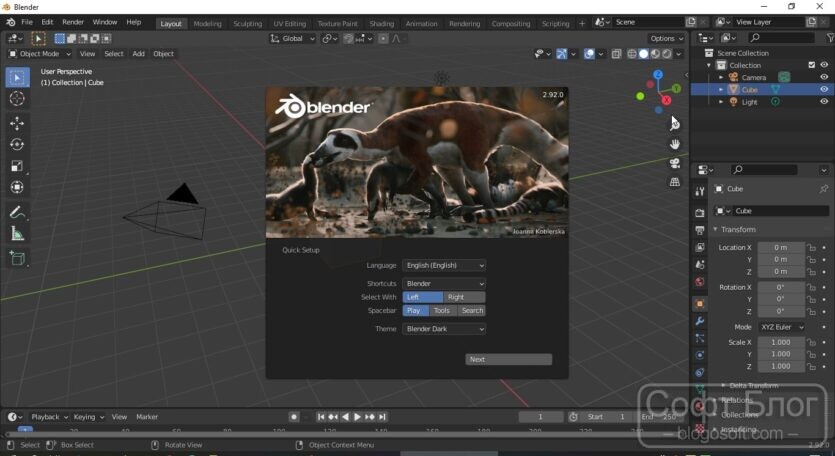Image resolution: width=835 pixels, height=456 pixels.
Task: Click the Z axis of navigation gizmo
Action: click(x=658, y=75)
